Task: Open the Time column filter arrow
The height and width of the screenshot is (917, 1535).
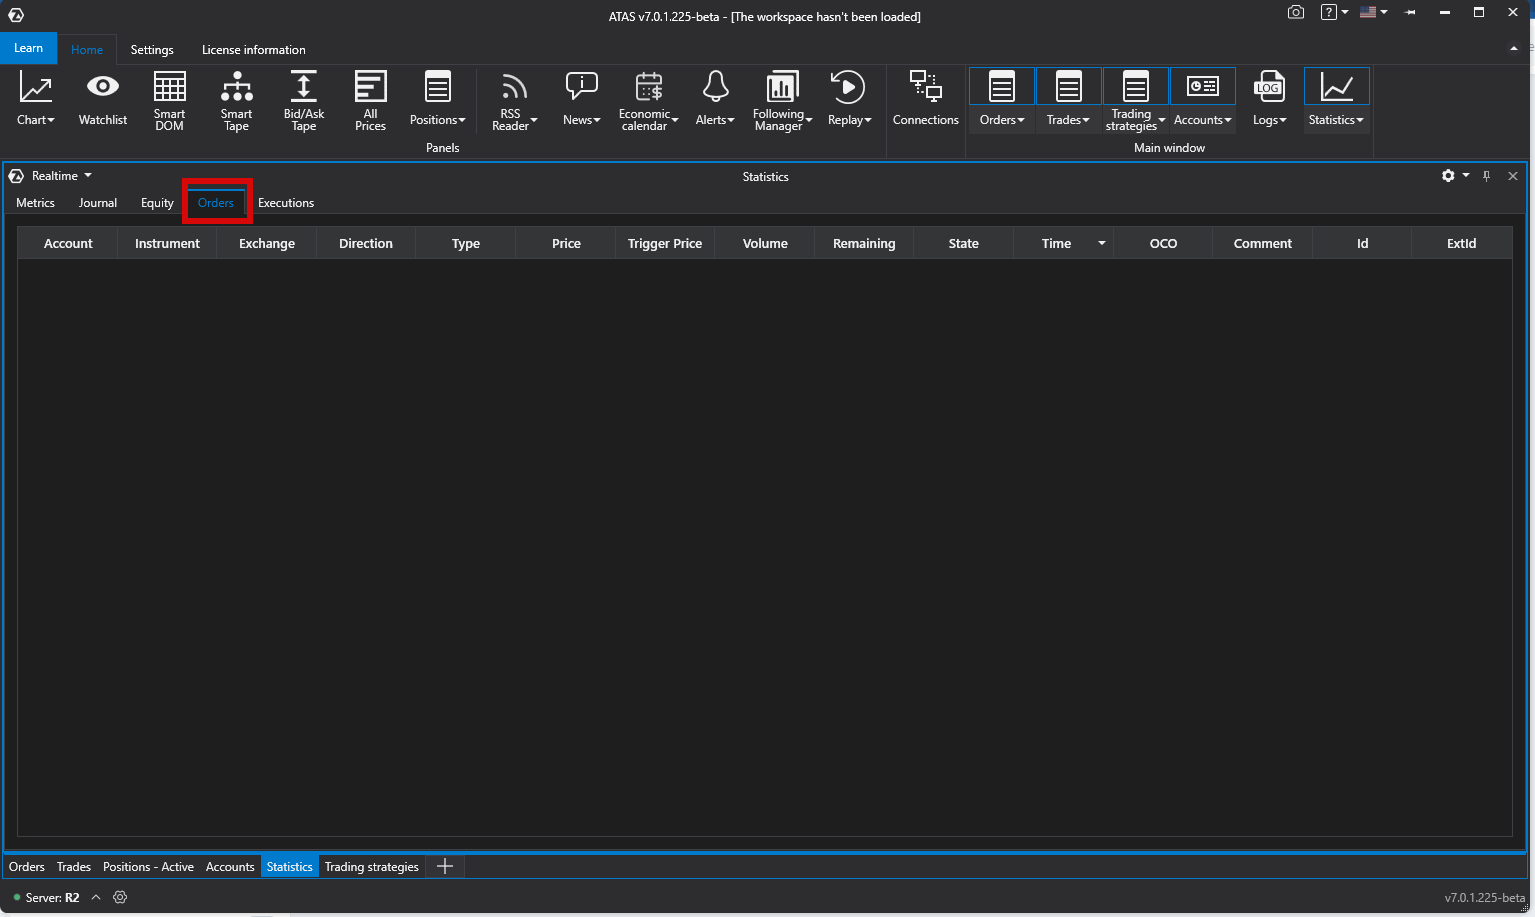Action: tap(1102, 243)
